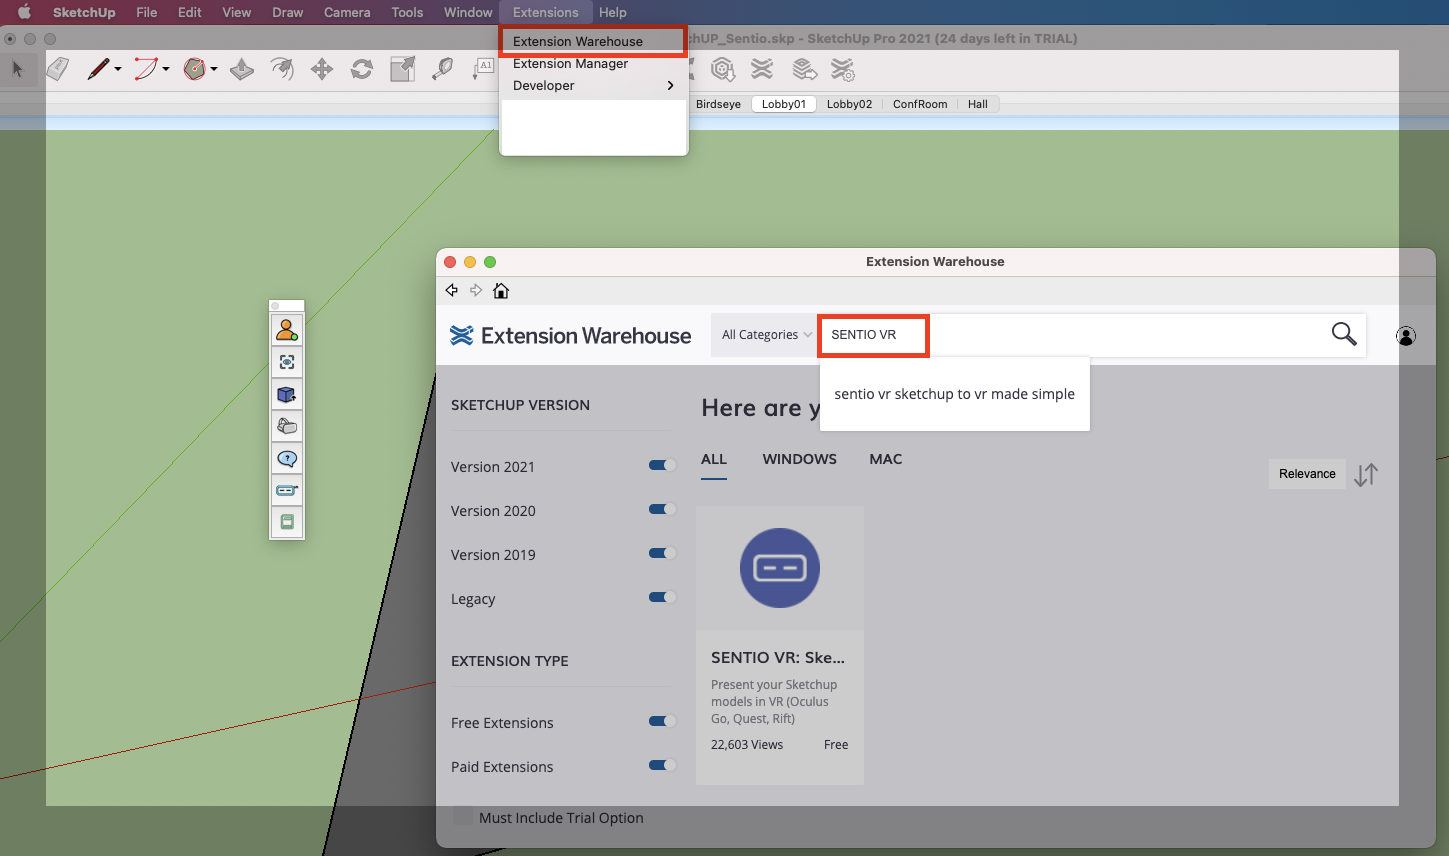Open the Shapes tool dropdown arrow
The height and width of the screenshot is (856, 1449).
214,69
